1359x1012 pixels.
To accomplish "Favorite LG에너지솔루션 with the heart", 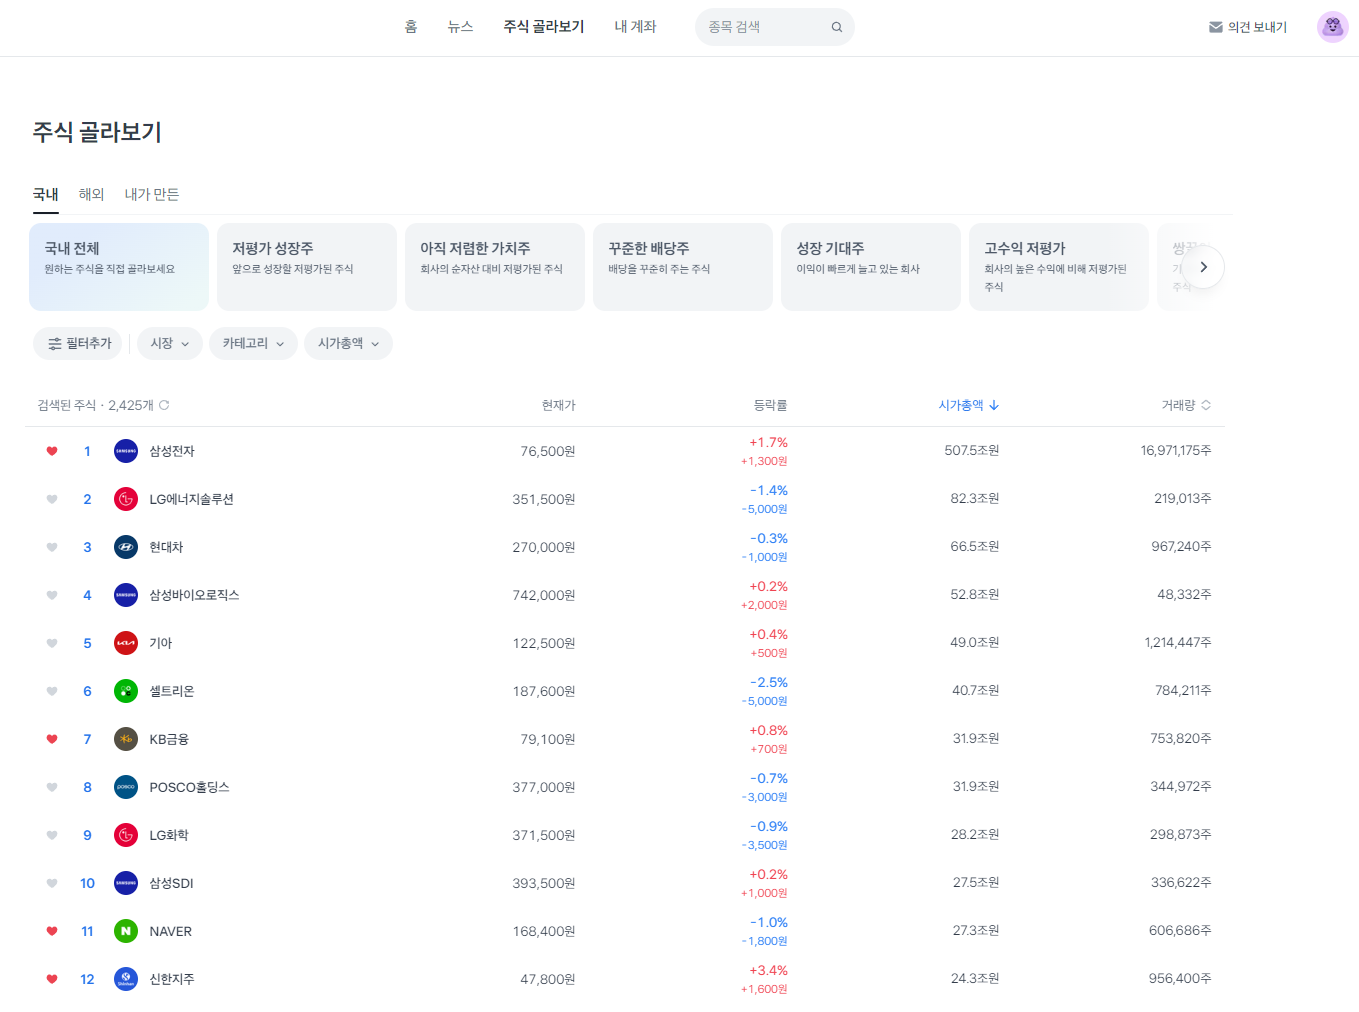I will click(52, 499).
